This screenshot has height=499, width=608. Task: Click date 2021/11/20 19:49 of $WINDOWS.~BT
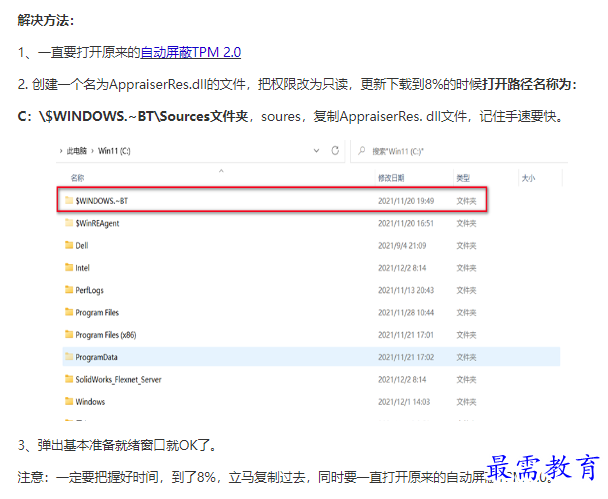pos(406,201)
